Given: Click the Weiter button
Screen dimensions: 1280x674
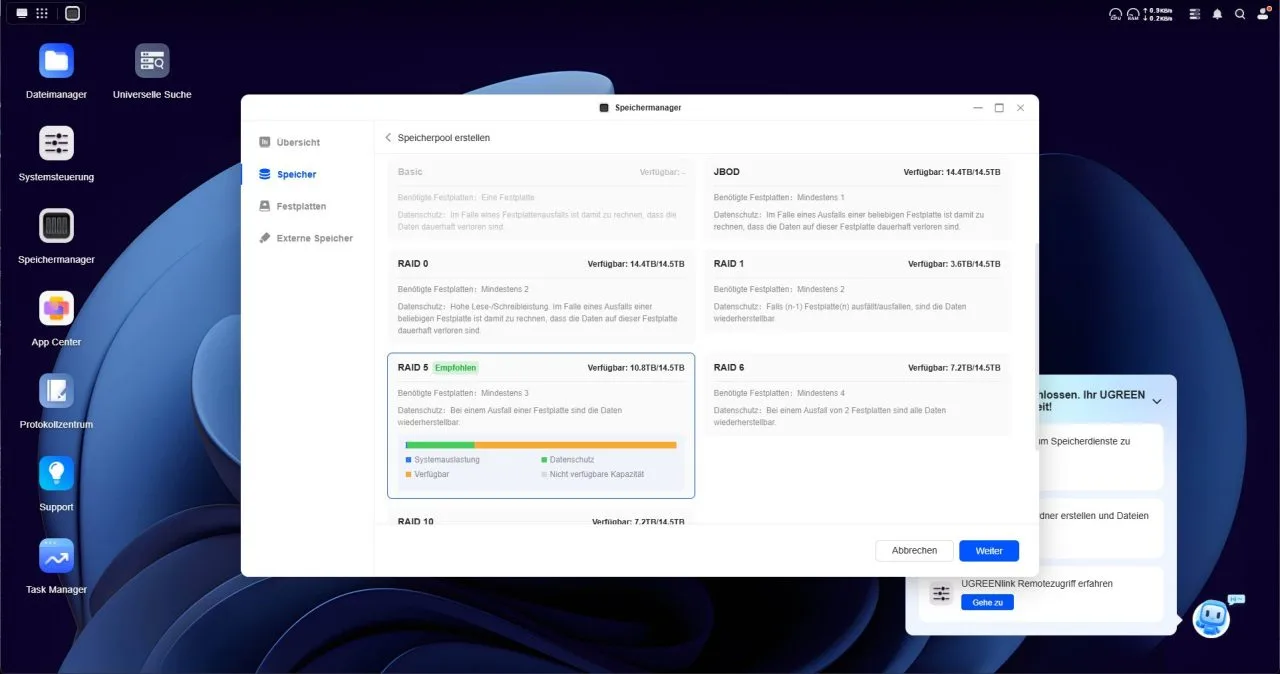Looking at the screenshot, I should pyautogui.click(x=989, y=551).
